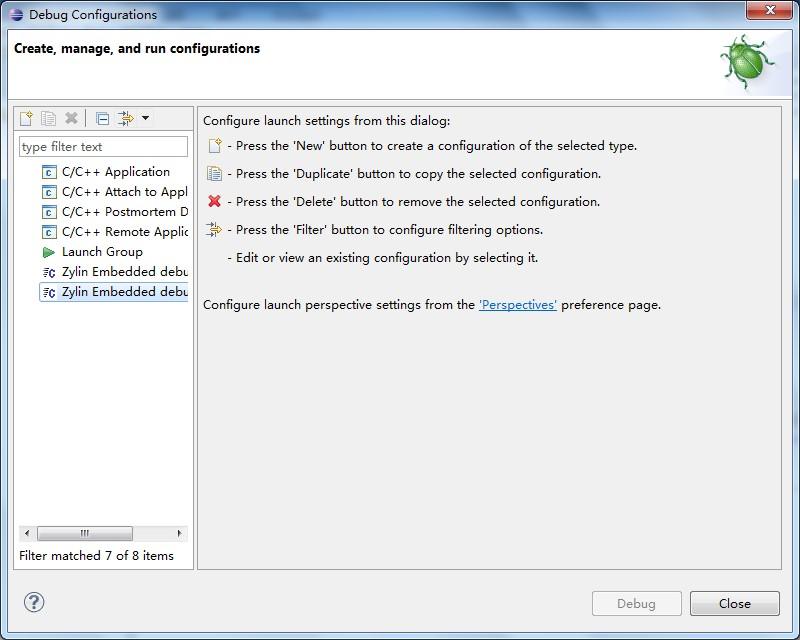800x640 pixels.
Task: Click the New launch configuration toolbar icon
Action: coord(27,118)
